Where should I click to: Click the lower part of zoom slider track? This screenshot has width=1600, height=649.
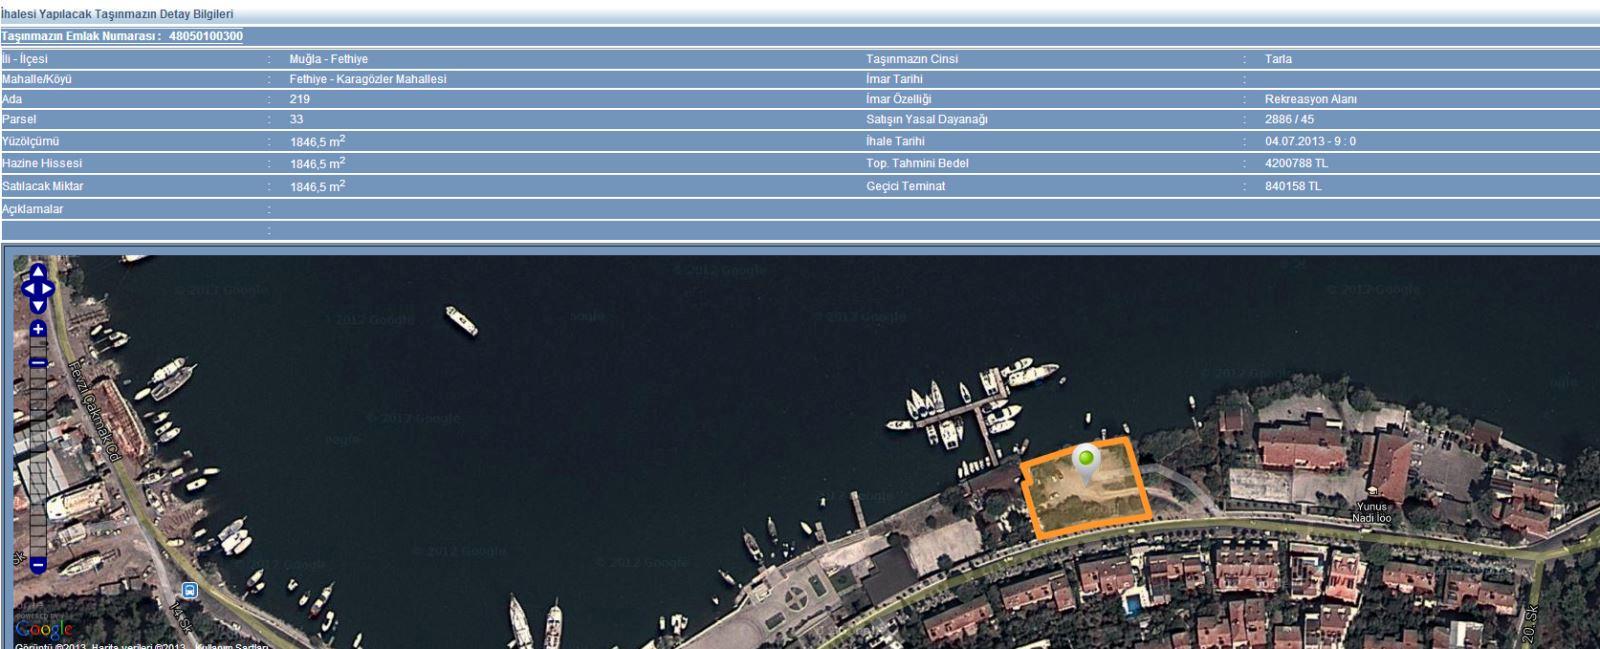(x=38, y=520)
